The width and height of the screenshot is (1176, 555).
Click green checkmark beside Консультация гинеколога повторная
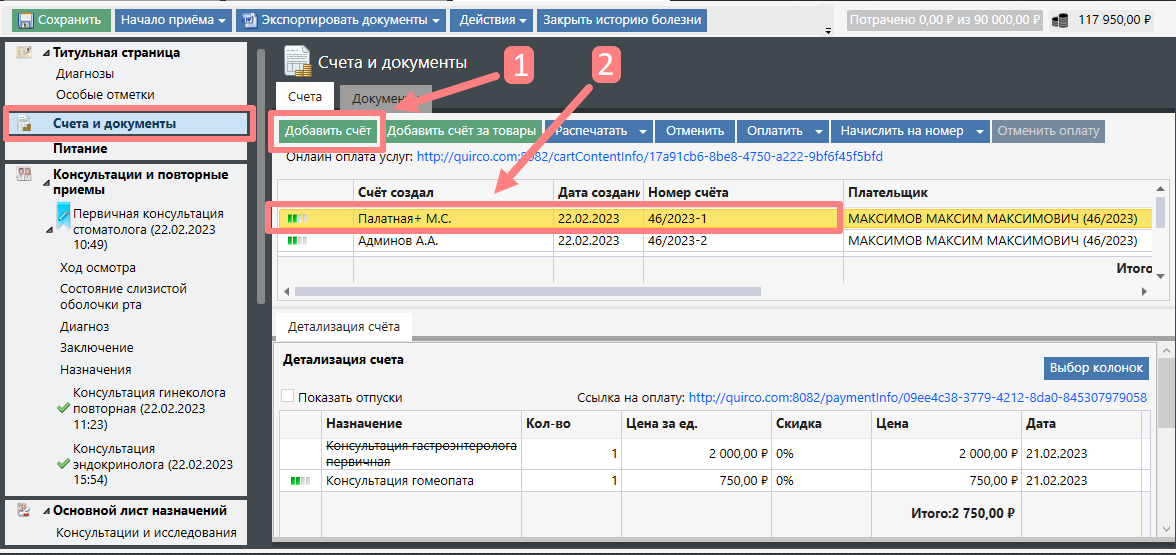coord(64,408)
